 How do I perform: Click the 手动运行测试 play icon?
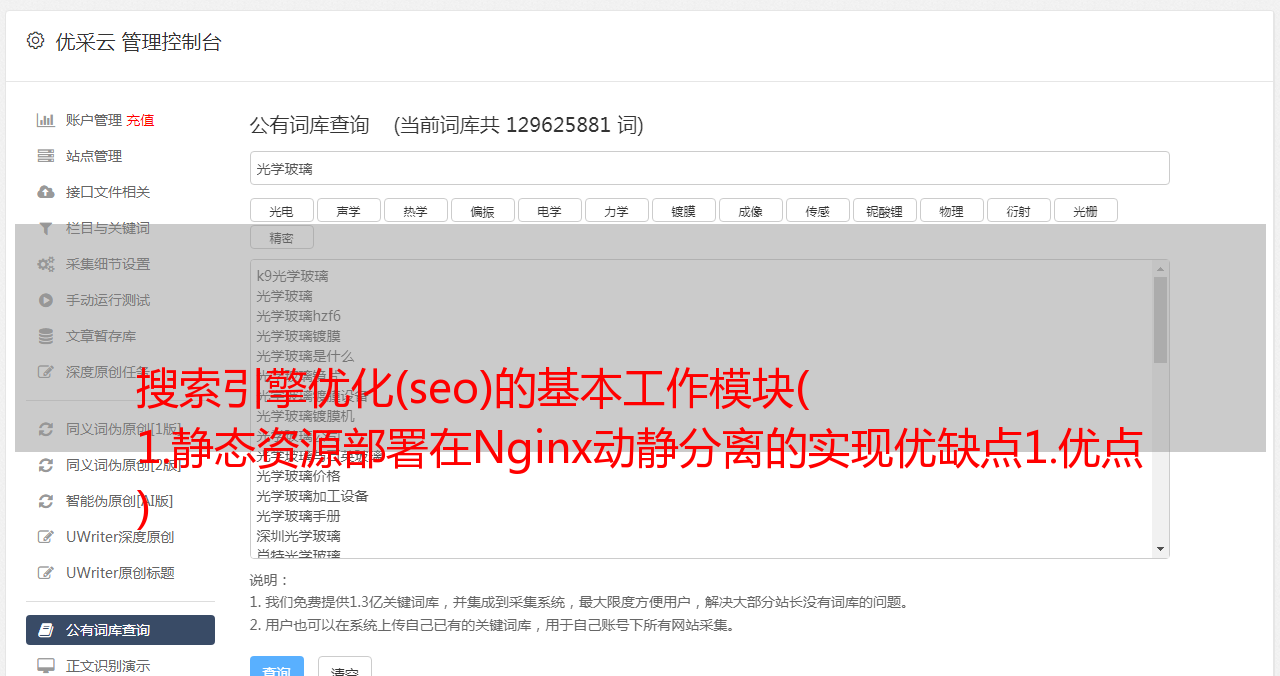[x=45, y=300]
